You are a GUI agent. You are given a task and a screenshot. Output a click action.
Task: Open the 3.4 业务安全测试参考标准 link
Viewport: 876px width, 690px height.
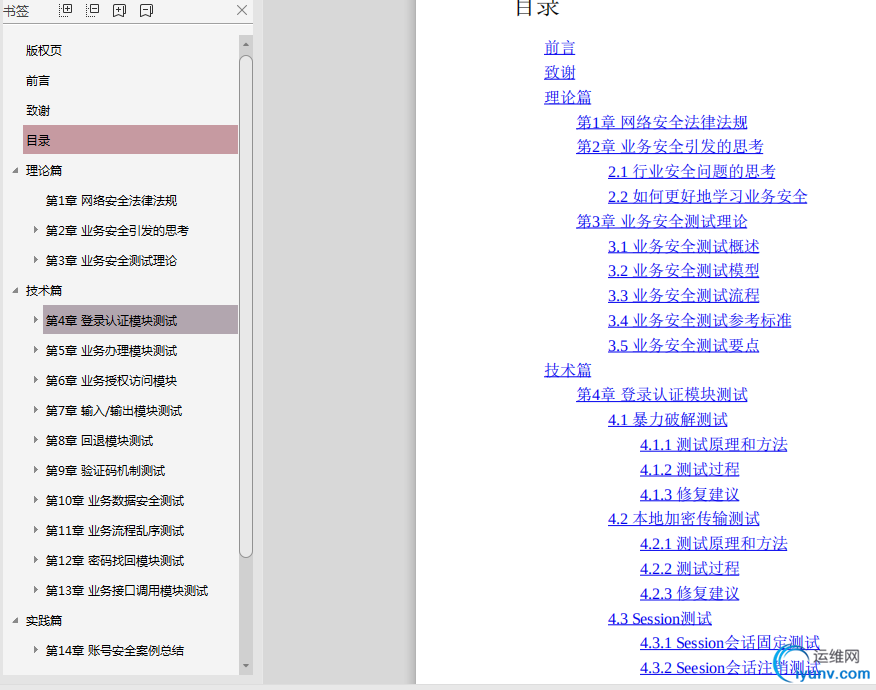tap(699, 320)
